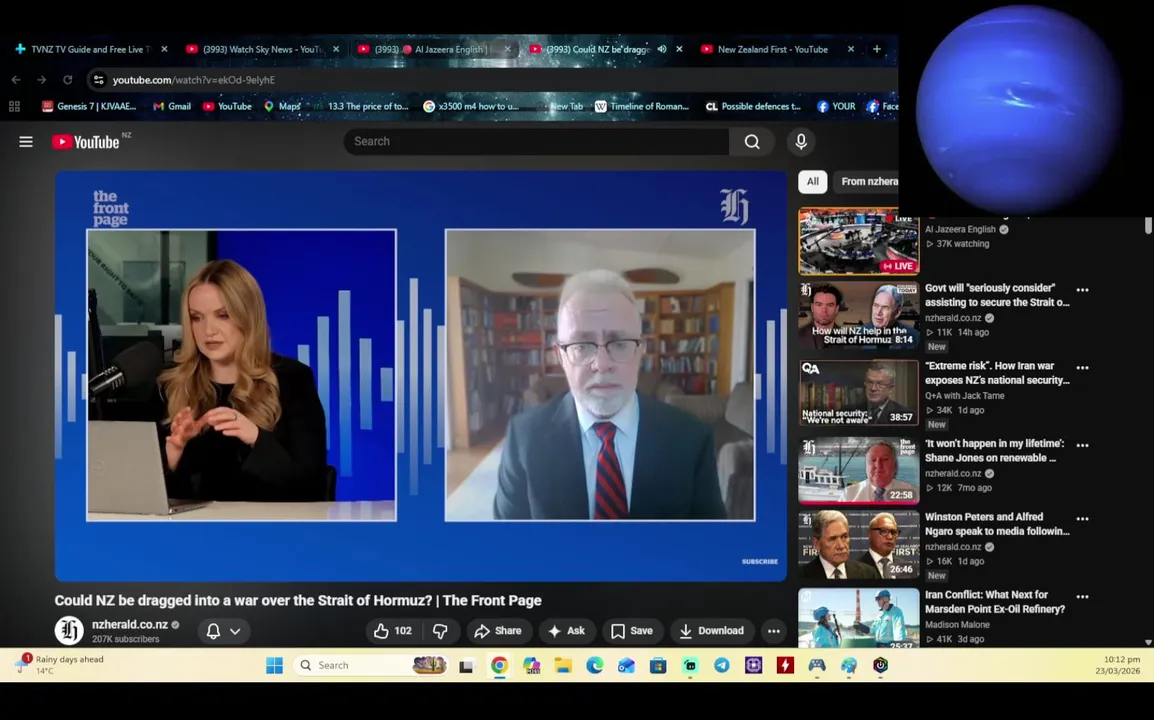Open the weather widget Rainy days ahead

click(x=61, y=665)
